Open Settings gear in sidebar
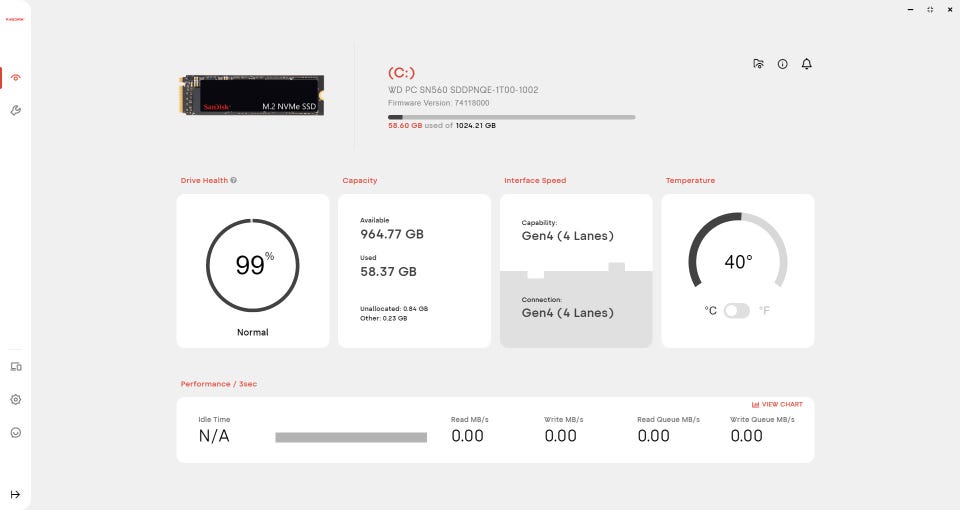960x510 pixels. [x=16, y=400]
